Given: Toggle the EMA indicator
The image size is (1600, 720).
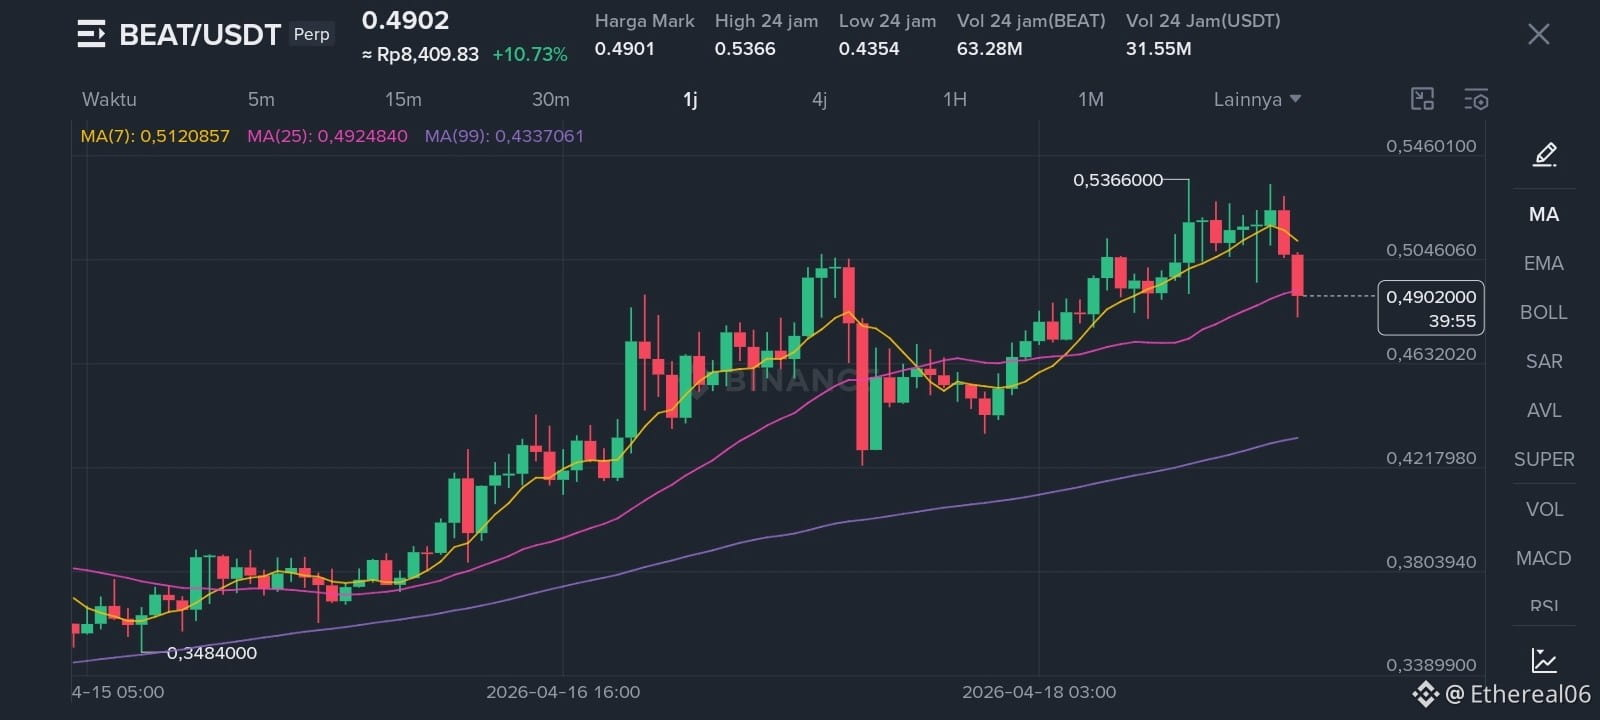Looking at the screenshot, I should 1544,263.
